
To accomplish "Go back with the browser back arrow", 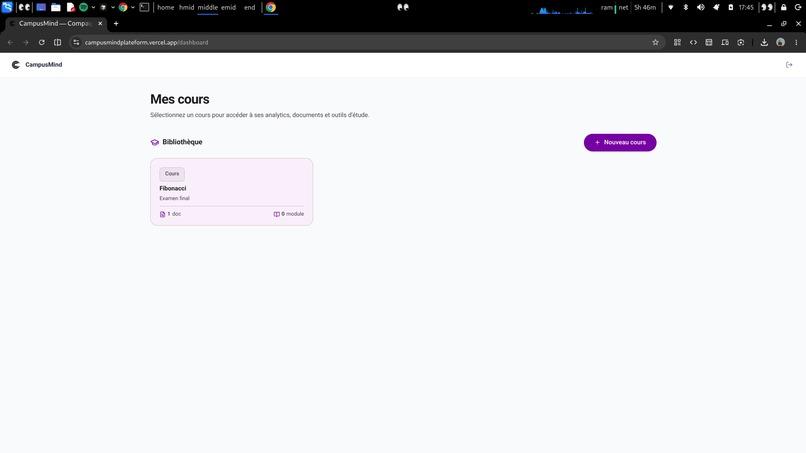I will click(x=10, y=43).
